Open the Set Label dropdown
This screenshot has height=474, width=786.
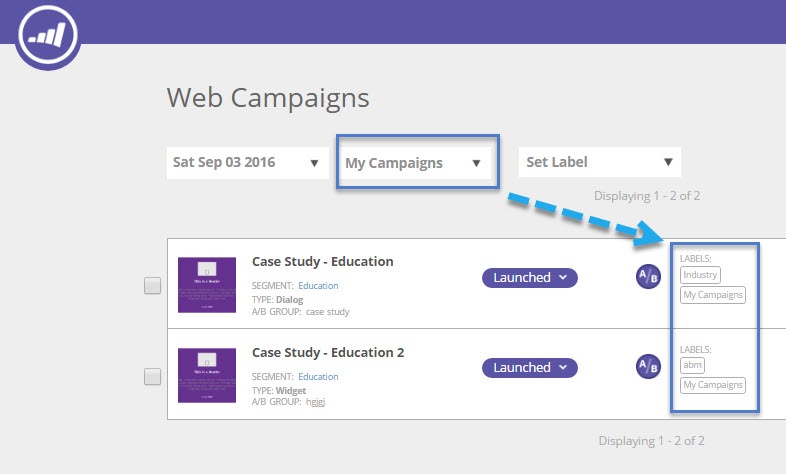point(599,162)
